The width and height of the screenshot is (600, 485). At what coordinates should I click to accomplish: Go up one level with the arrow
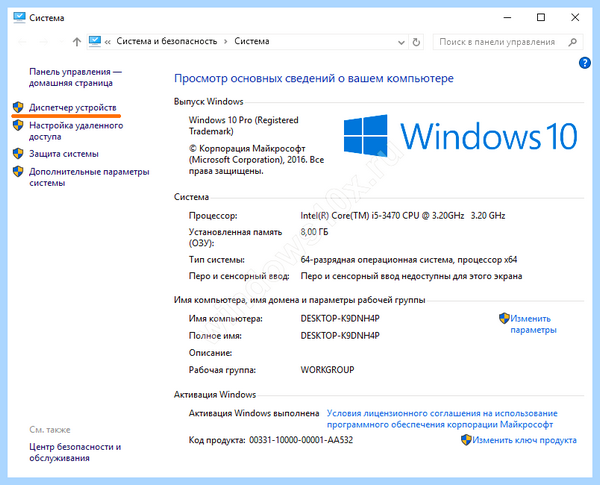click(77, 42)
